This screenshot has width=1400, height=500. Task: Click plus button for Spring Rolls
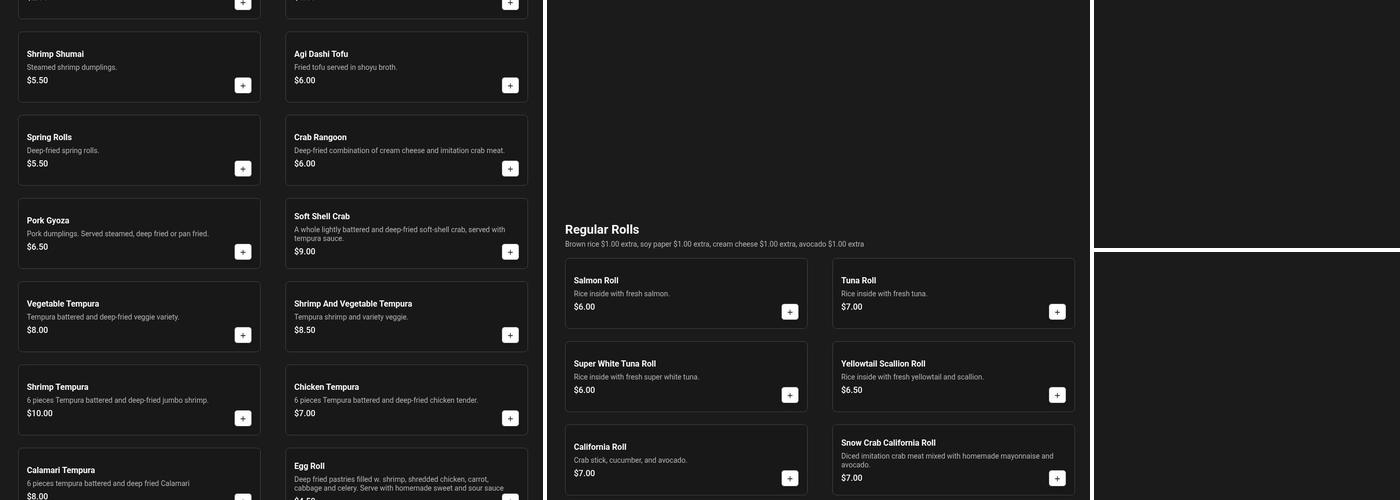(x=243, y=168)
